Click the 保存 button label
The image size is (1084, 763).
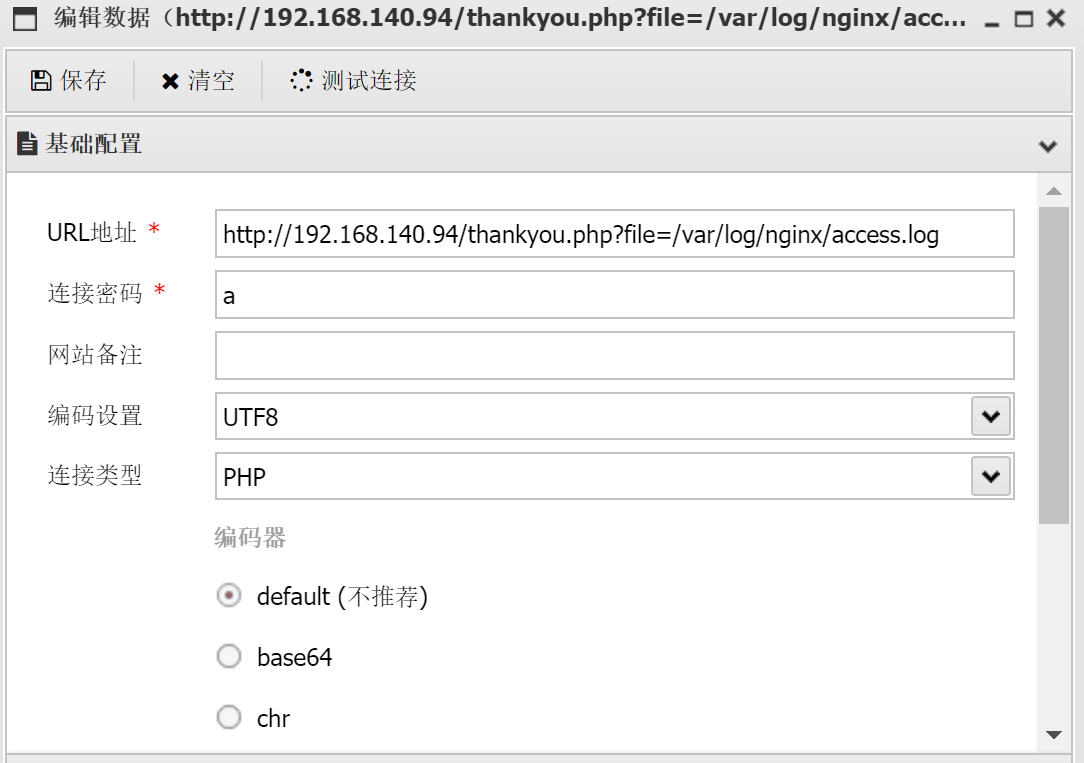[83, 81]
